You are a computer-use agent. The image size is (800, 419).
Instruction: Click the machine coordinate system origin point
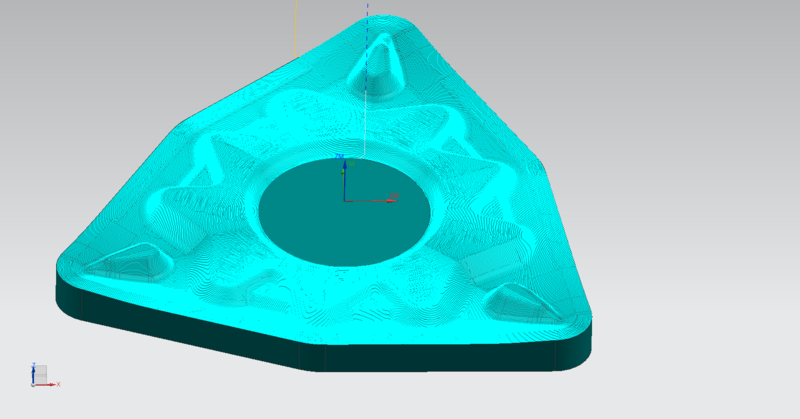click(x=345, y=200)
